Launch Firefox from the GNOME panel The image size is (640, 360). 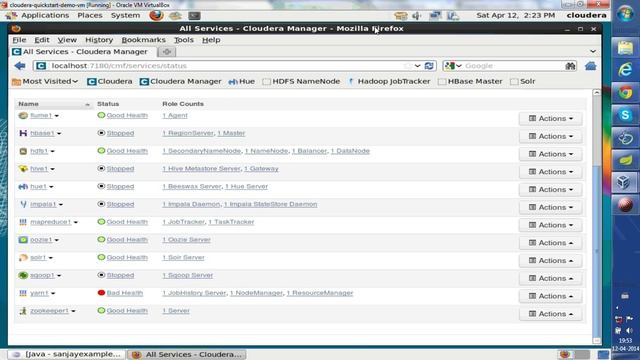point(156,16)
